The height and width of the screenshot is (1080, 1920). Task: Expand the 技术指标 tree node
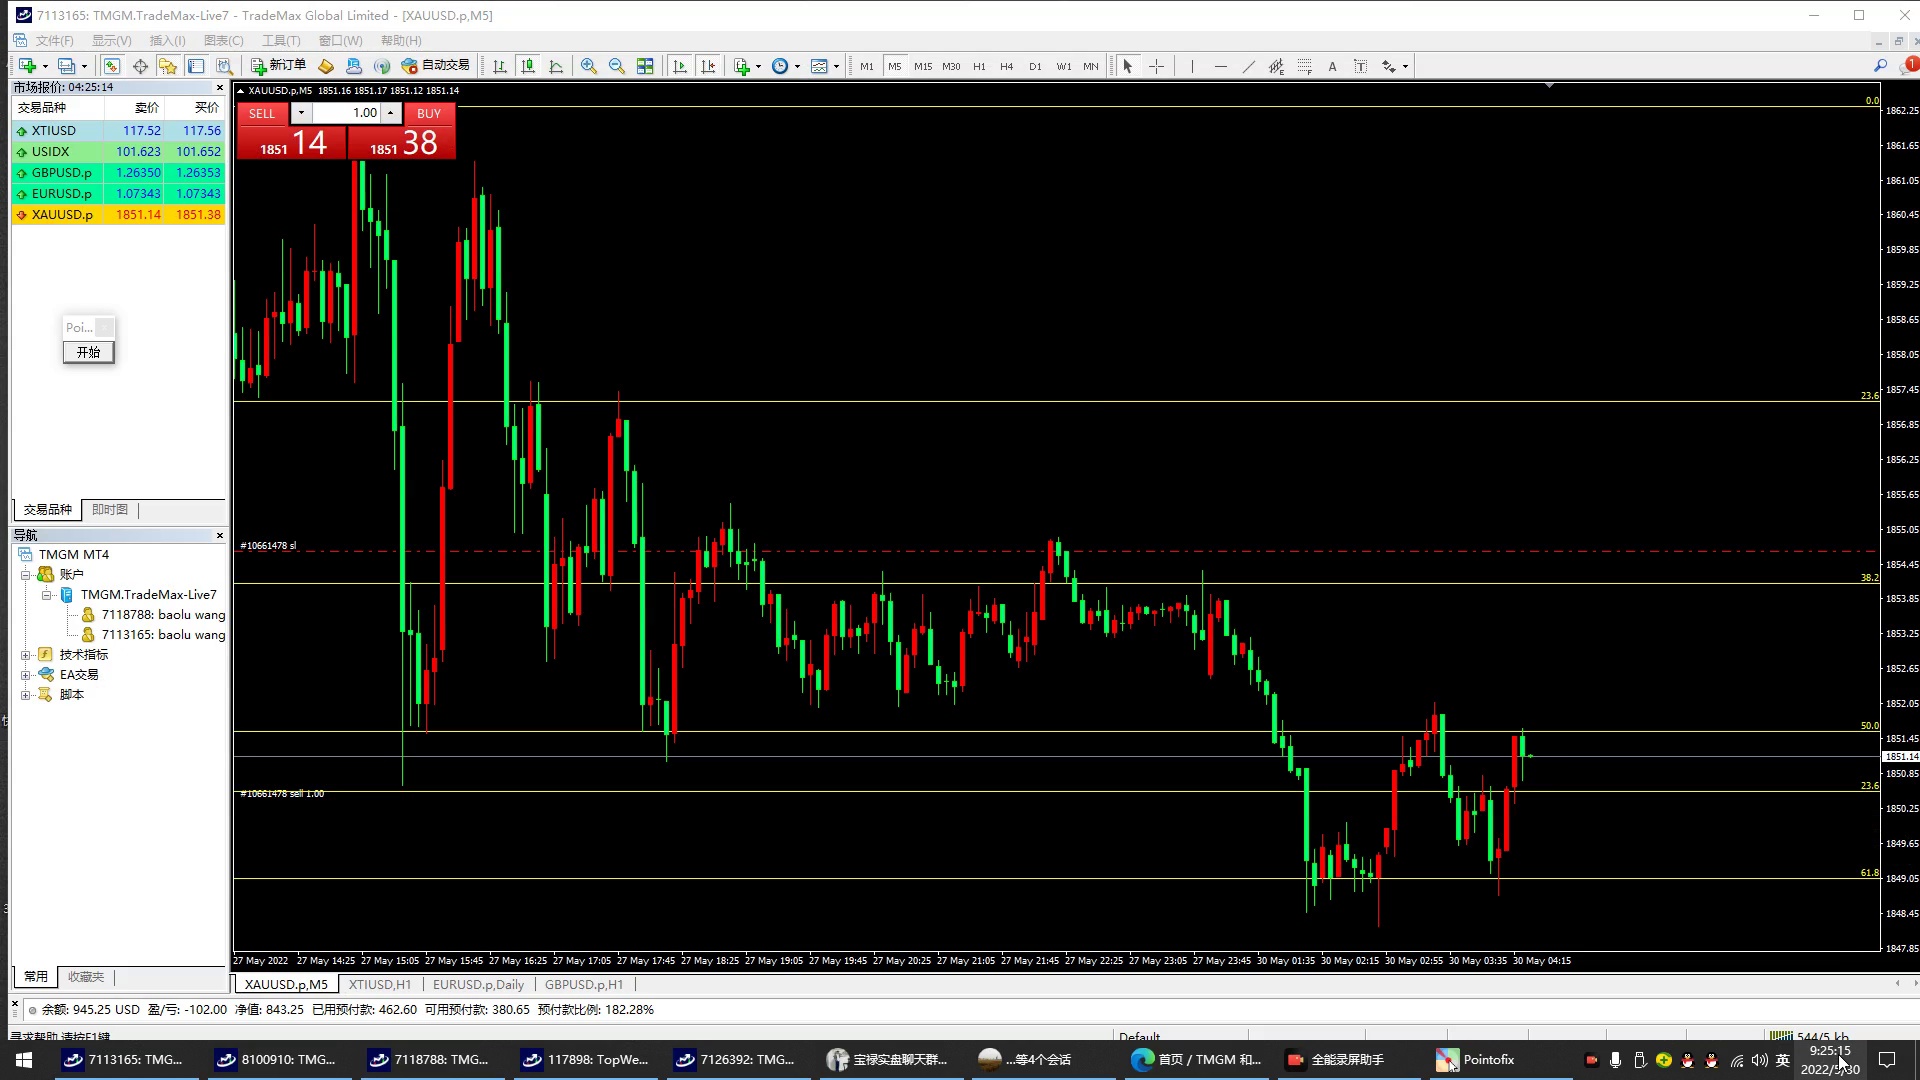26,655
